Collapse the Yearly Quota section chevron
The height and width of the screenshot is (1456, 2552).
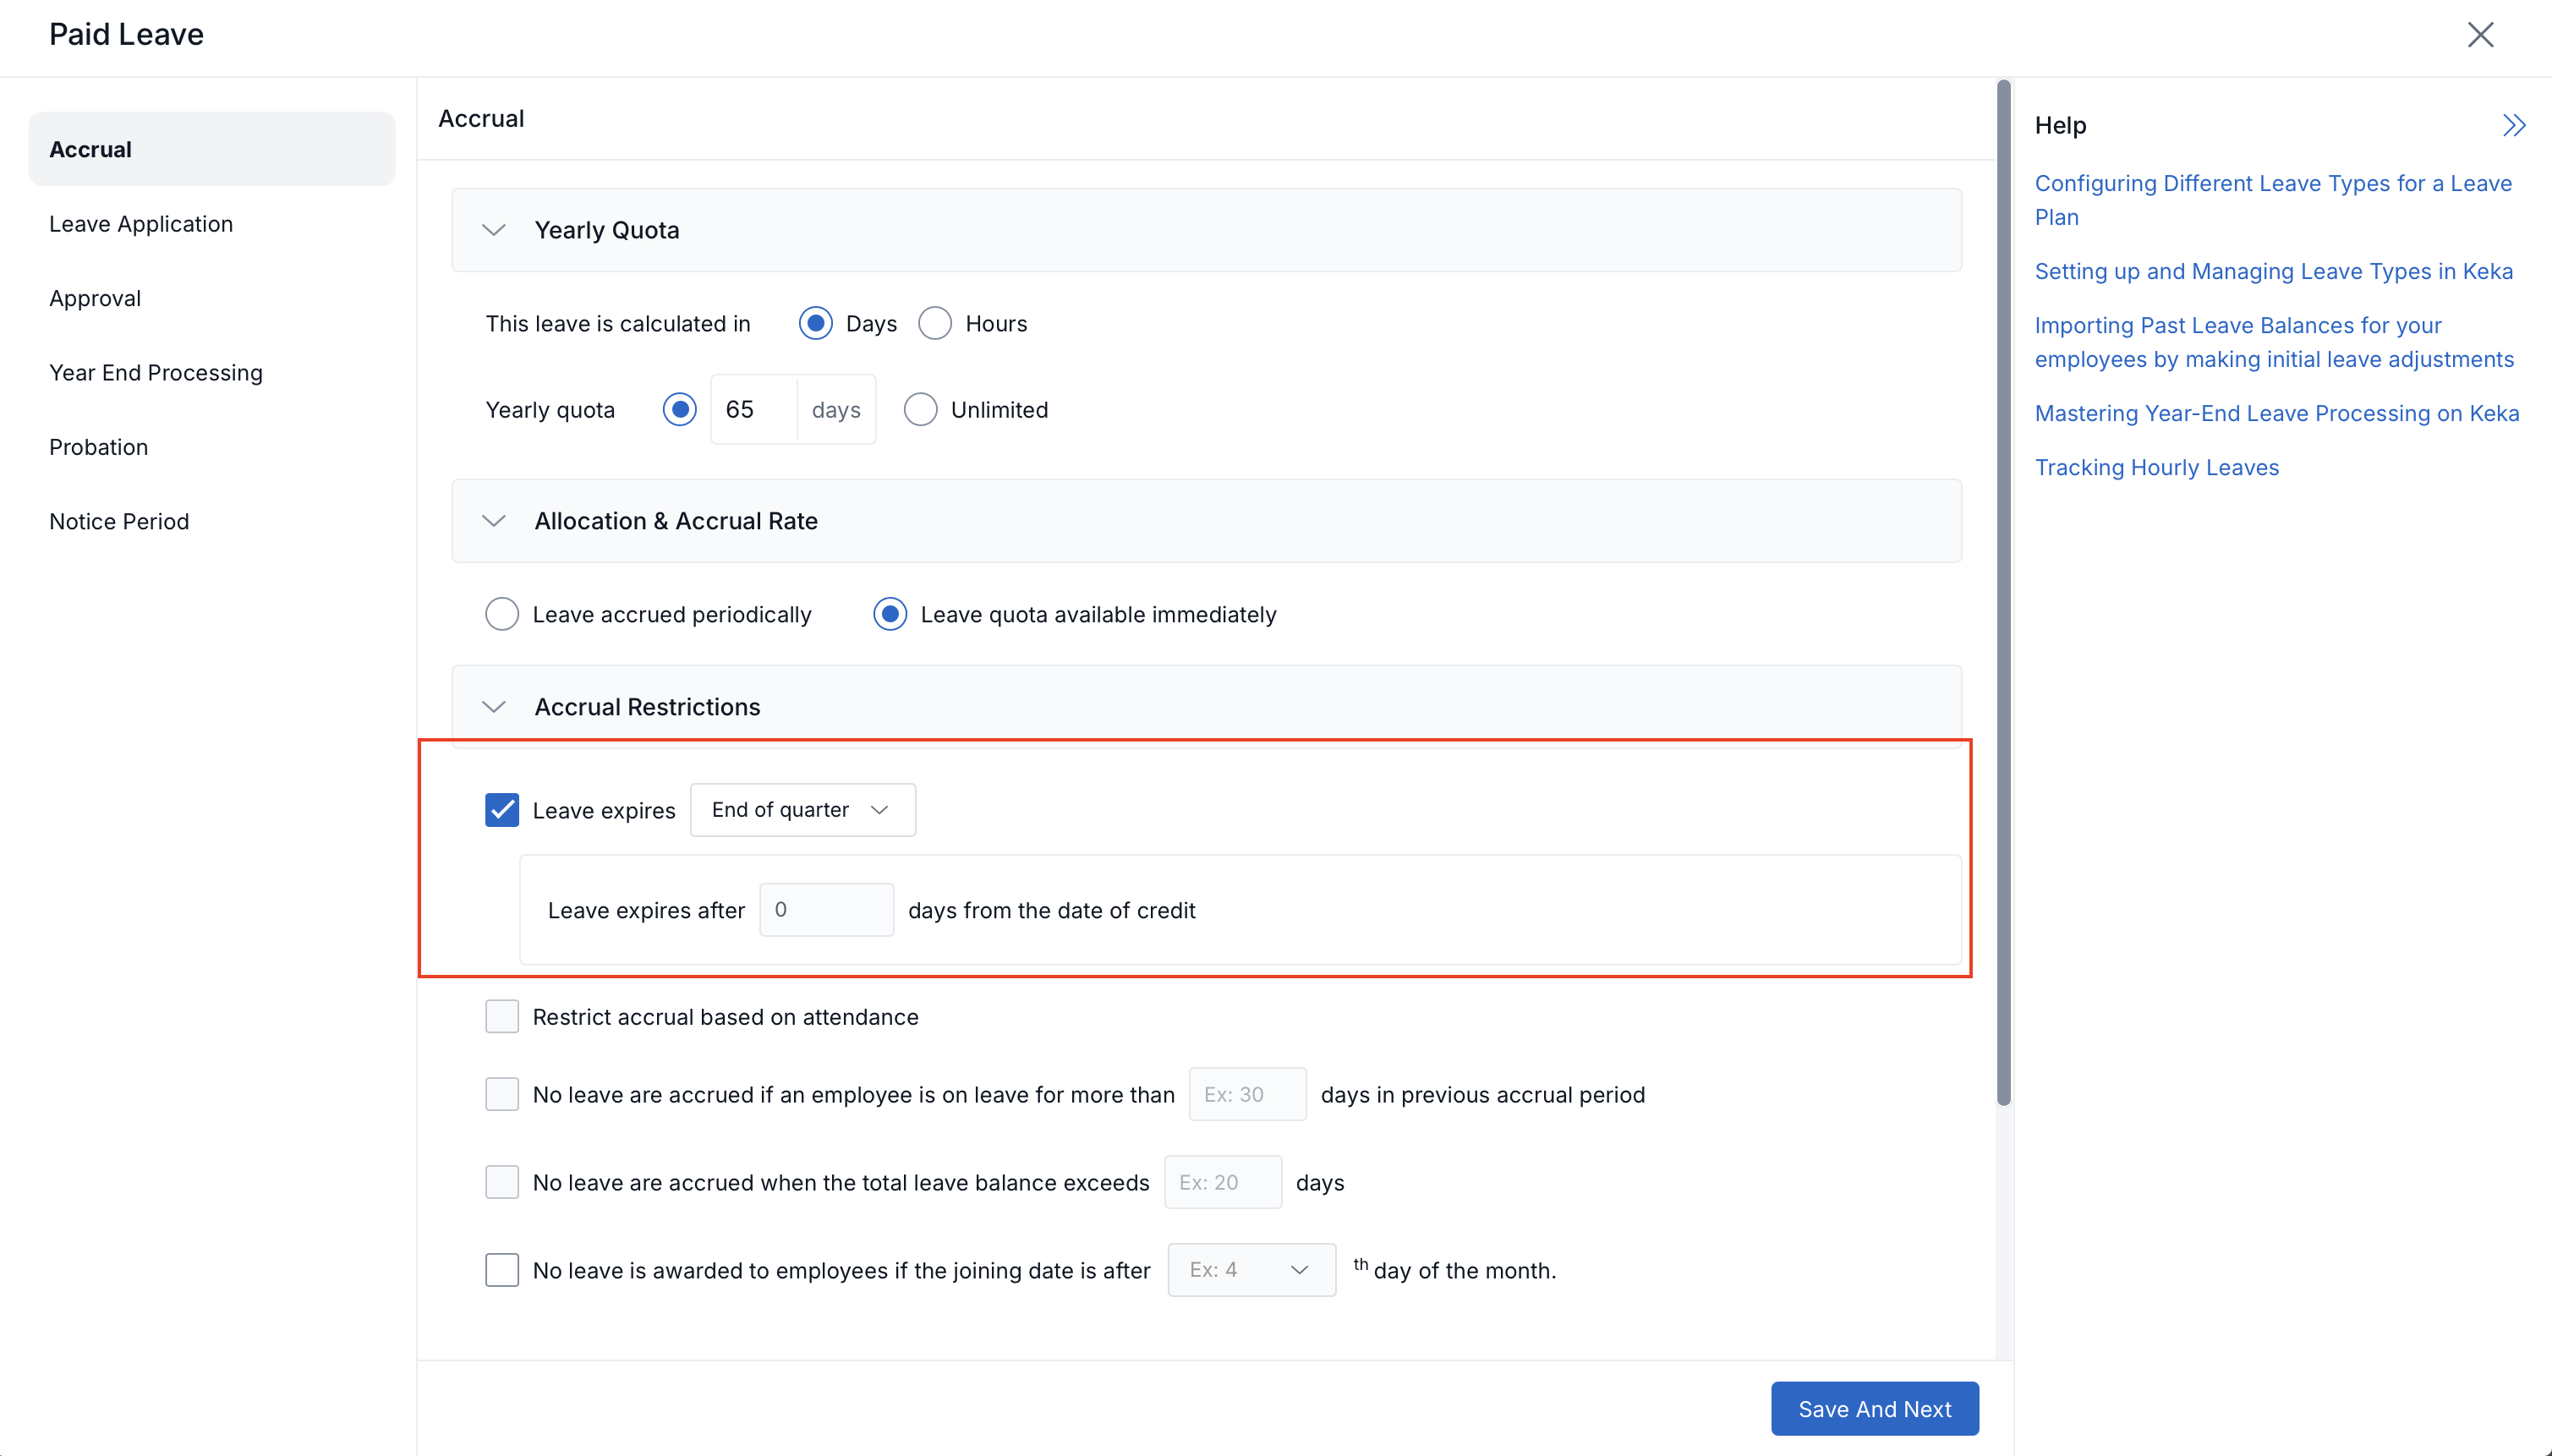tap(494, 230)
